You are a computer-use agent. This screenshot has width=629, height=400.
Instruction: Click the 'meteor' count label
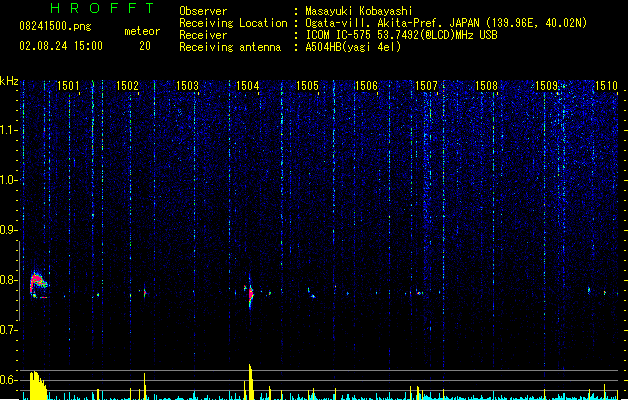coord(142,31)
